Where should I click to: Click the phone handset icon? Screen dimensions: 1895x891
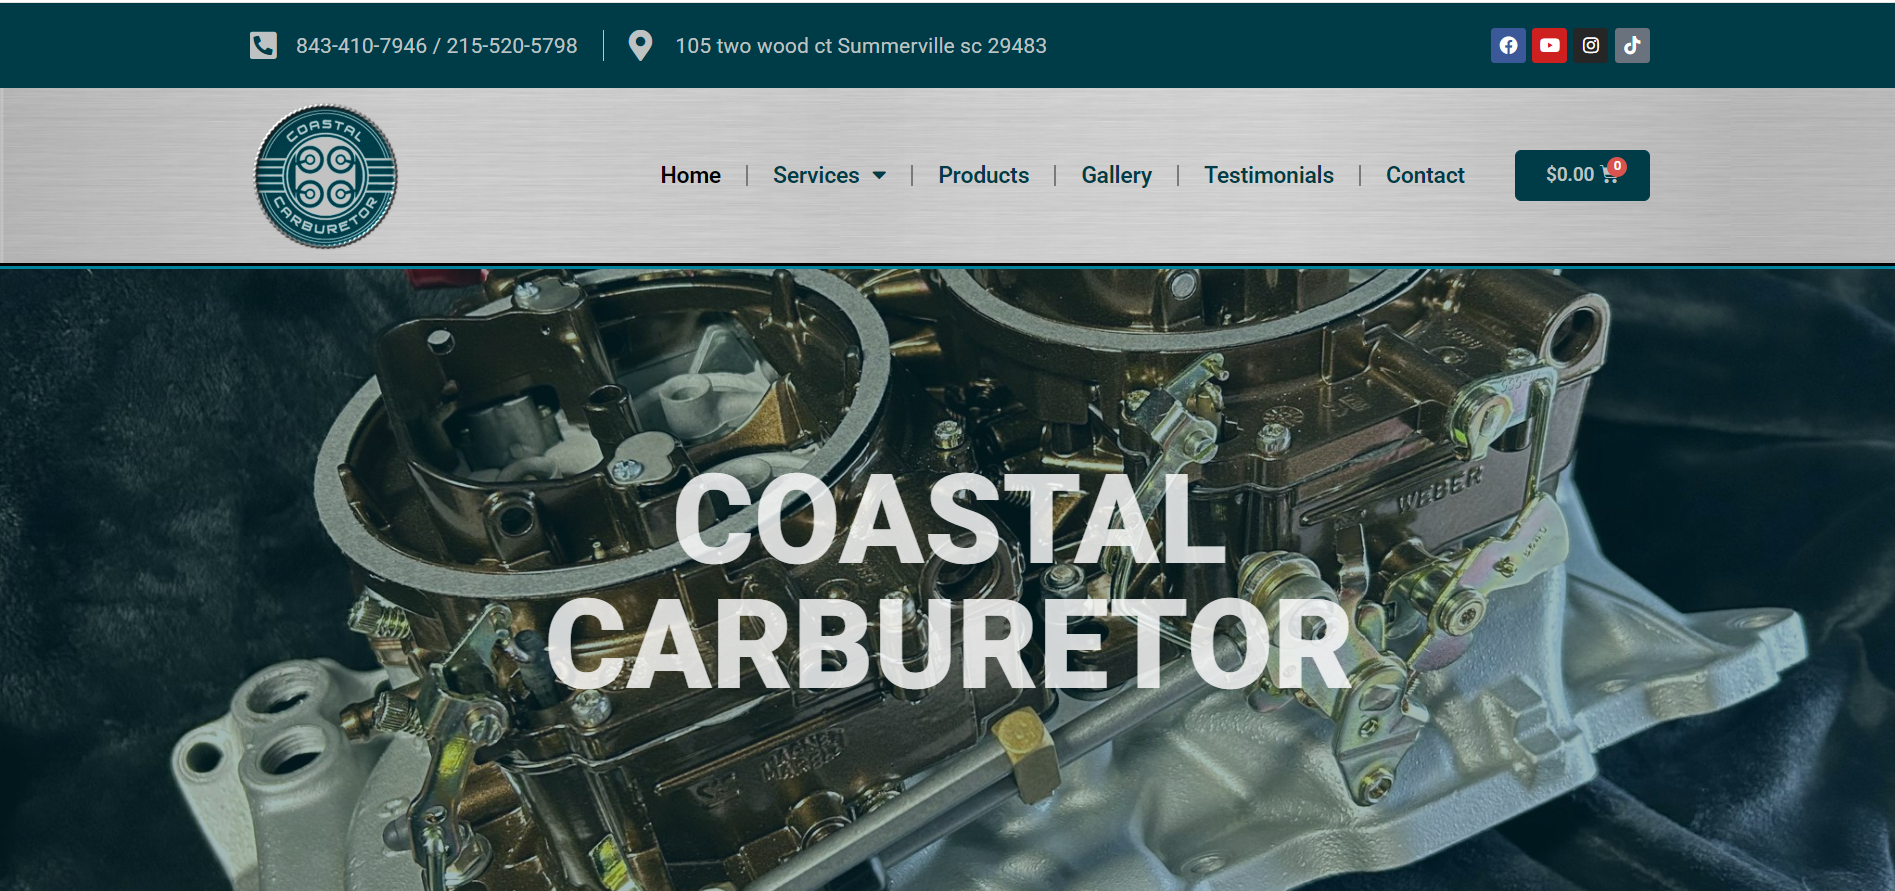pos(263,45)
